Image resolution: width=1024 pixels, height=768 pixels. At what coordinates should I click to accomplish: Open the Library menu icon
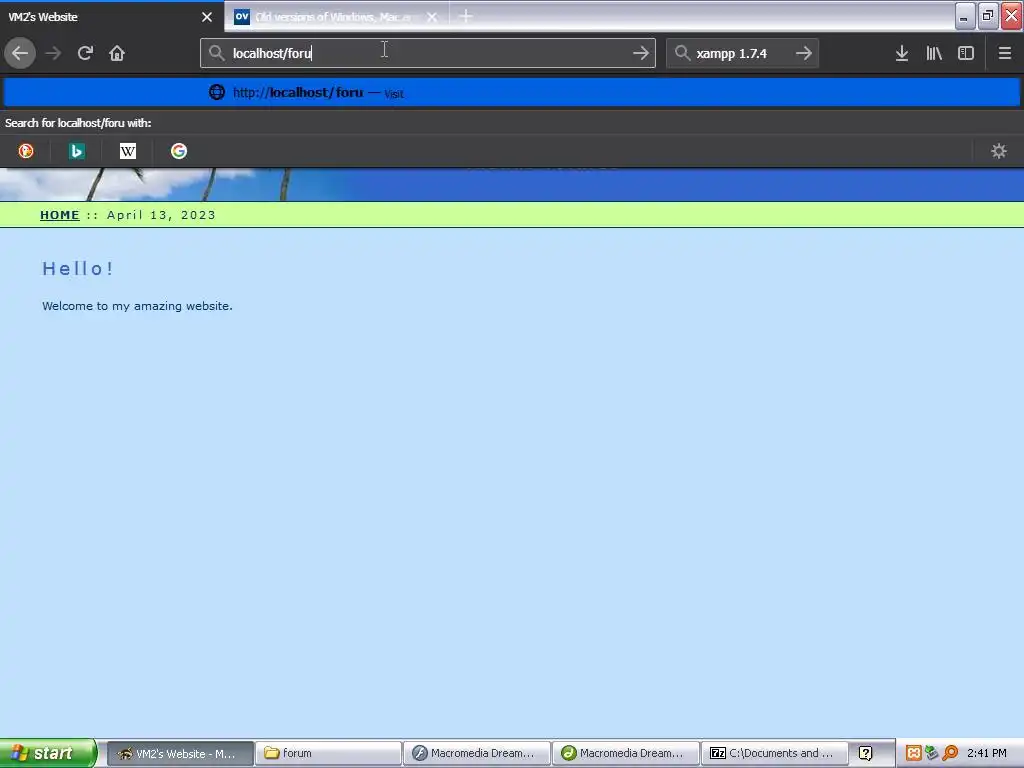pos(934,53)
